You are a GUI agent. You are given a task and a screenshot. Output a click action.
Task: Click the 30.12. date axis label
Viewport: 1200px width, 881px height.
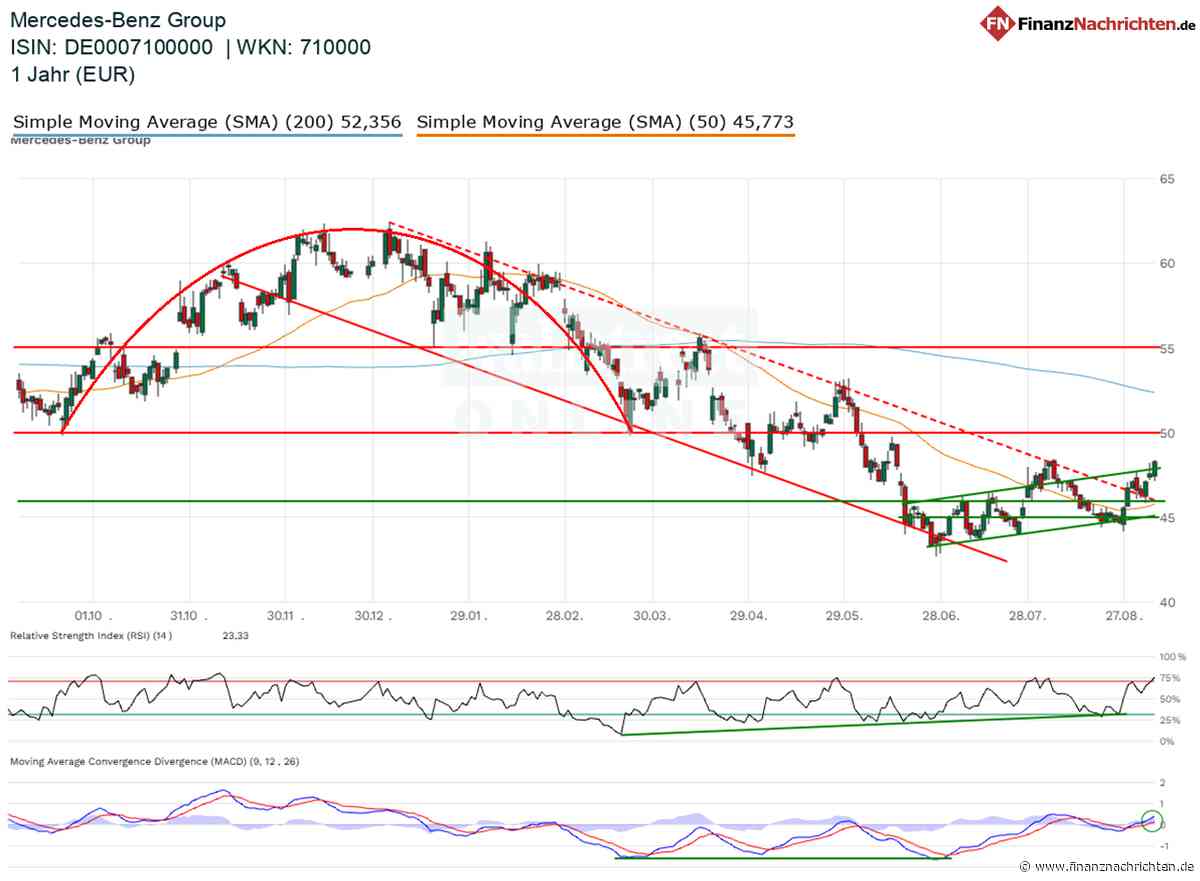click(x=373, y=616)
